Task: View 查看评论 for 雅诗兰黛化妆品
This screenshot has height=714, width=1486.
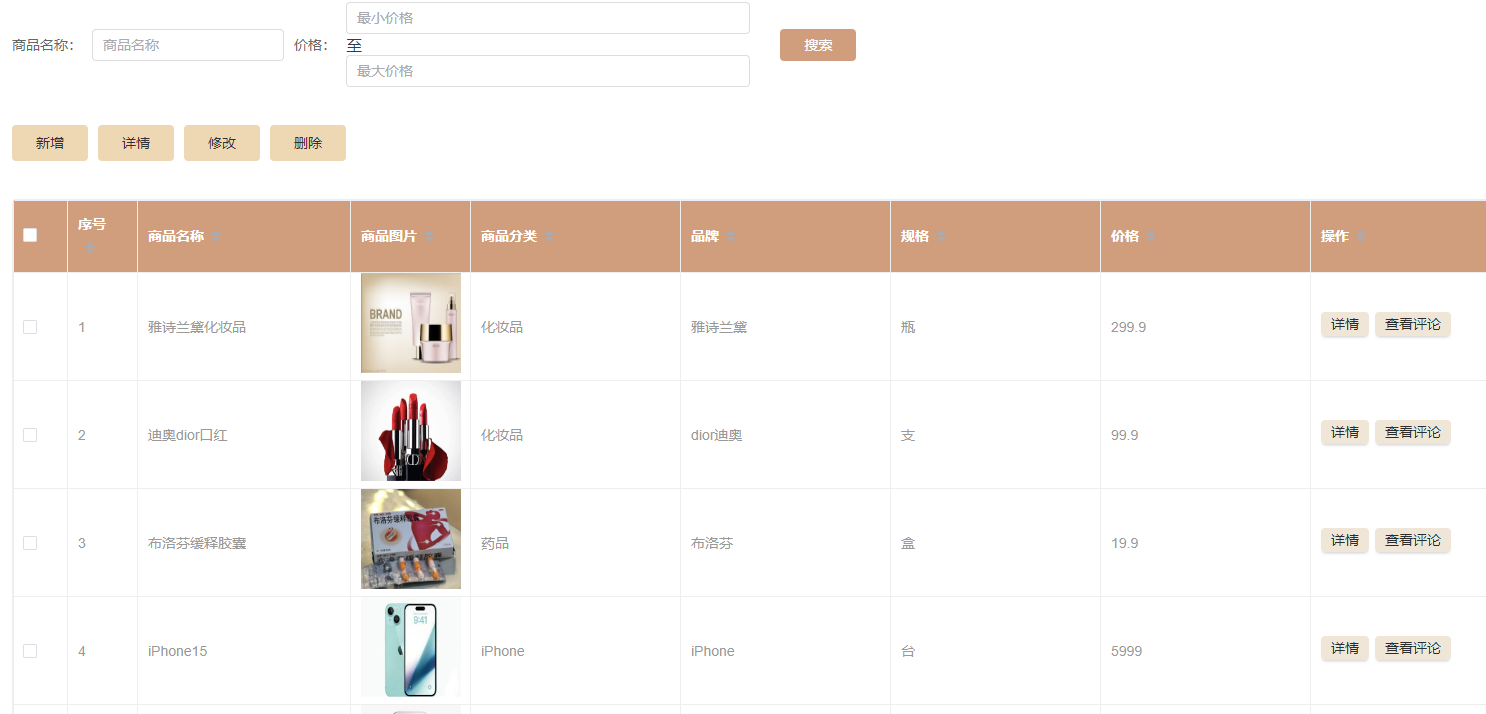Action: pyautogui.click(x=1413, y=324)
